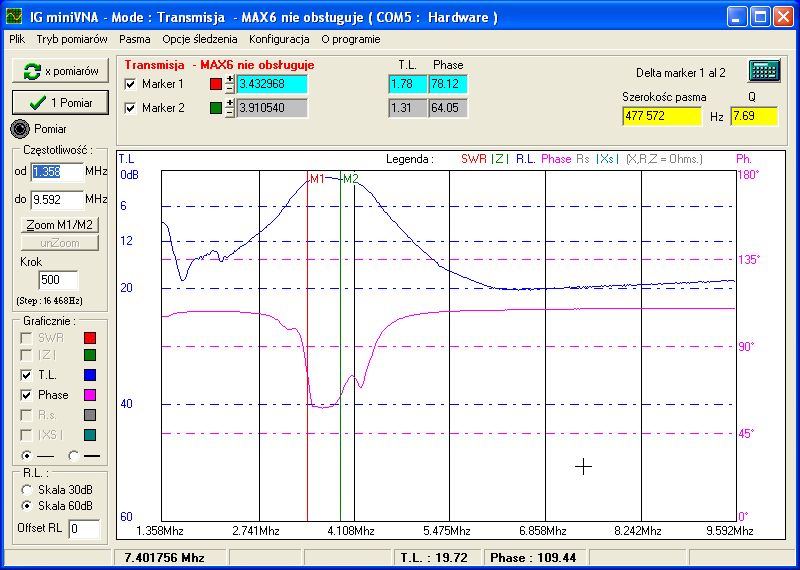The image size is (800, 570).
Task: Select the Skala 30dB radio button
Action: click(26, 489)
